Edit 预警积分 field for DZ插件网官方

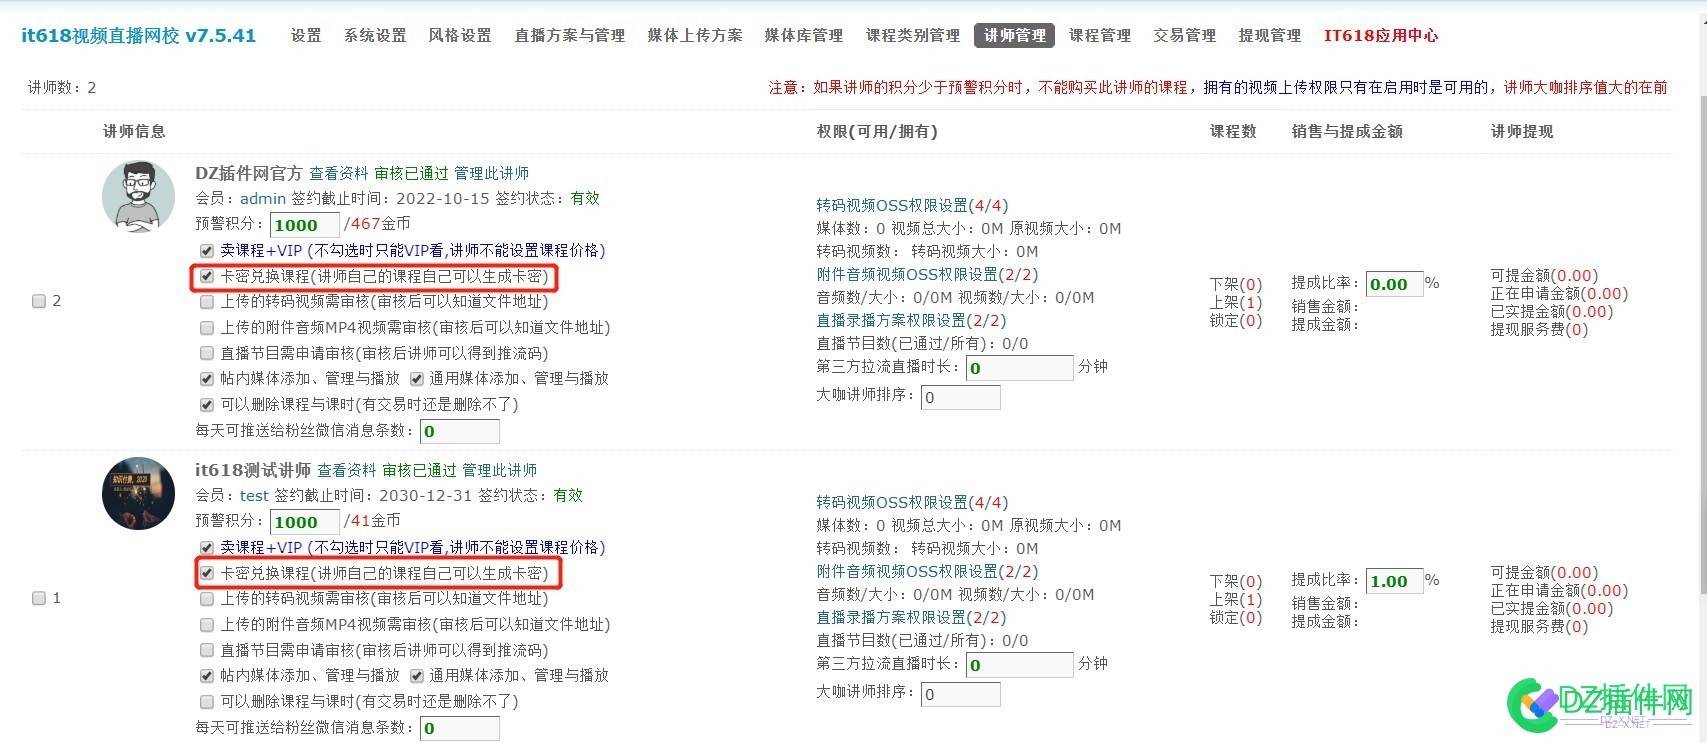tap(305, 225)
